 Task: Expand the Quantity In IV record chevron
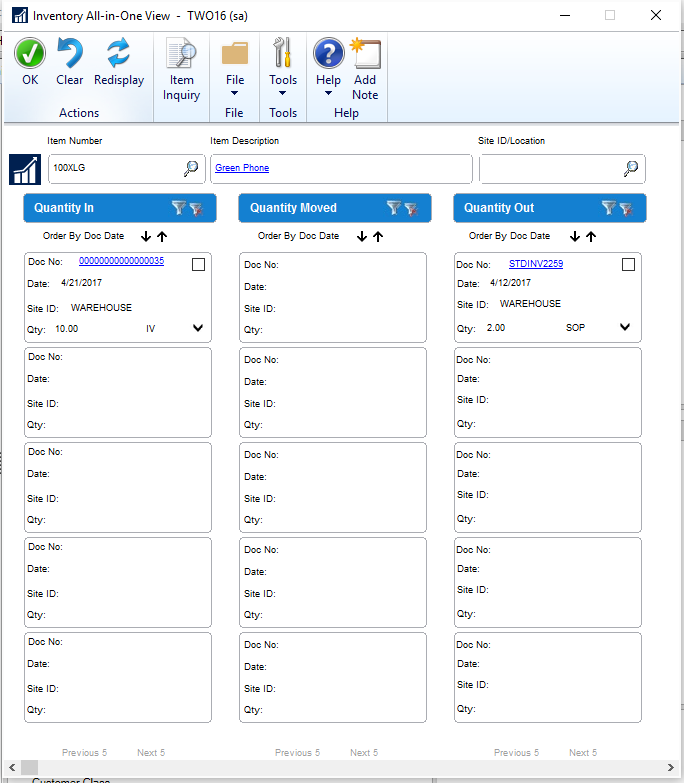pyautogui.click(x=198, y=328)
